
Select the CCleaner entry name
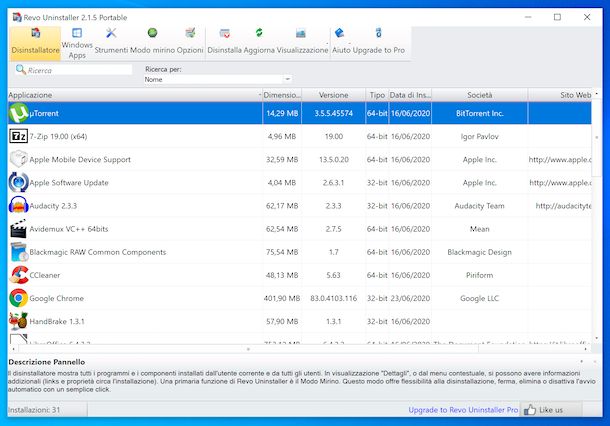pyautogui.click(x=45, y=275)
